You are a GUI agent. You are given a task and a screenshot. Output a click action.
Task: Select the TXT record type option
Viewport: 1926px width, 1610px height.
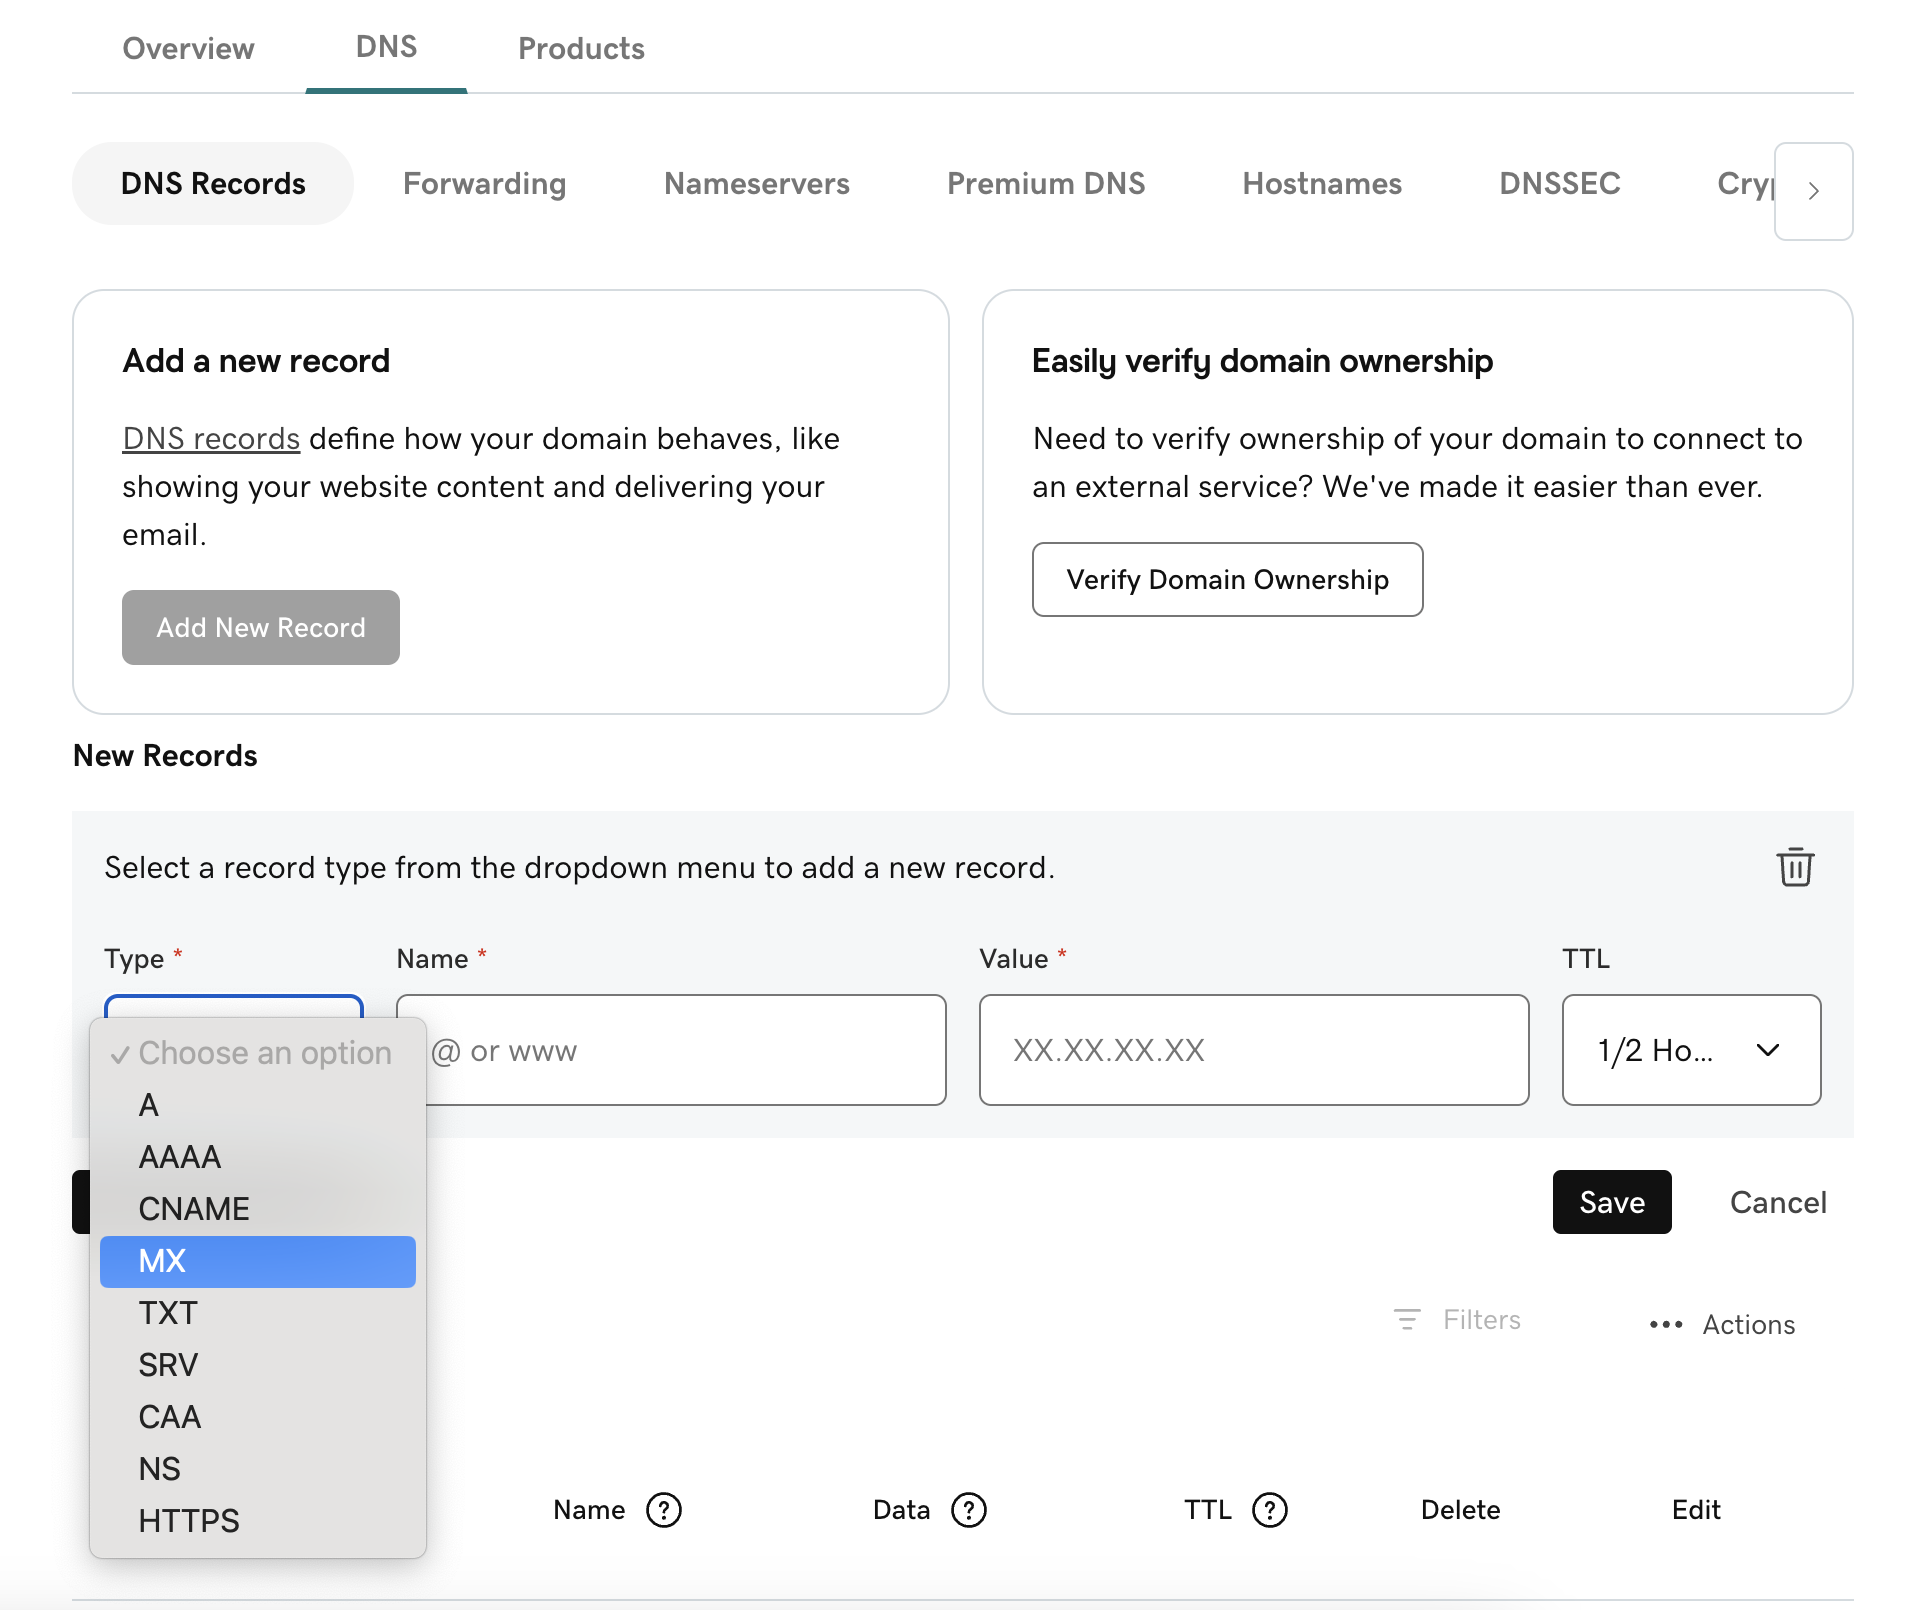coord(167,1313)
